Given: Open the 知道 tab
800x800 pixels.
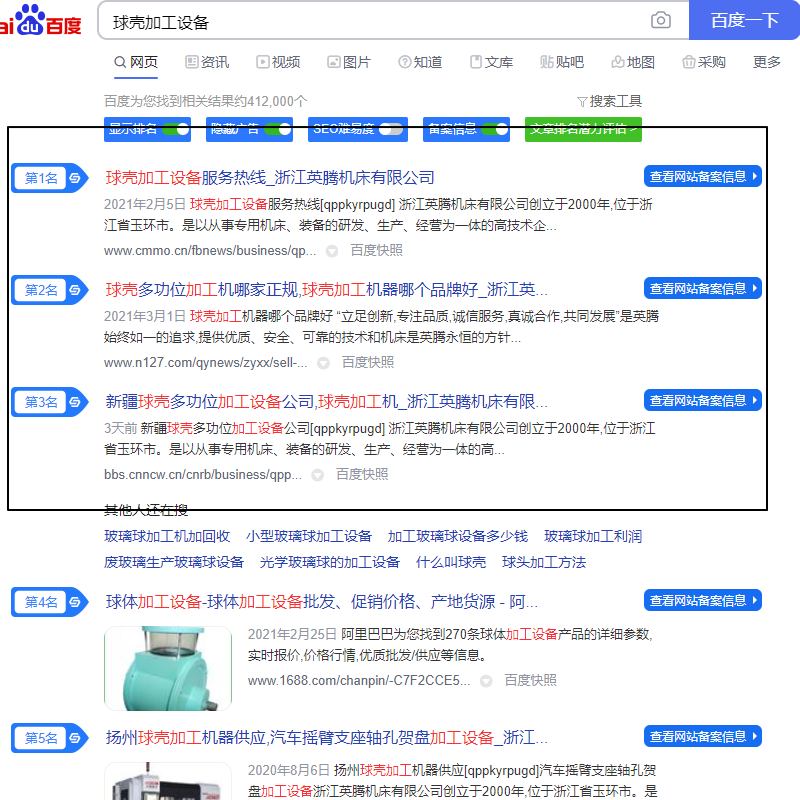Looking at the screenshot, I should 420,62.
